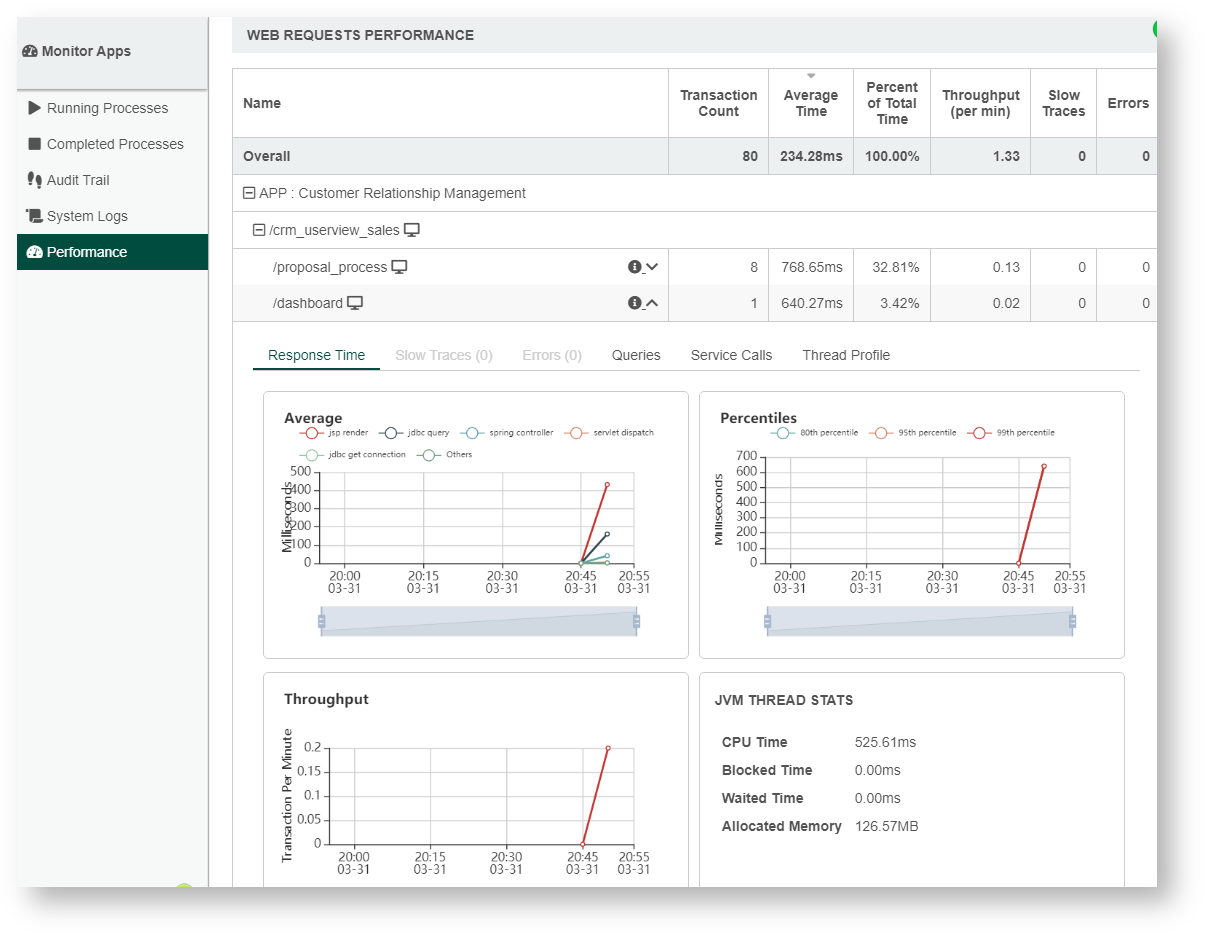1205x935 pixels.
Task: Expand the /proposal_process row details chevron
Action: coord(652,267)
